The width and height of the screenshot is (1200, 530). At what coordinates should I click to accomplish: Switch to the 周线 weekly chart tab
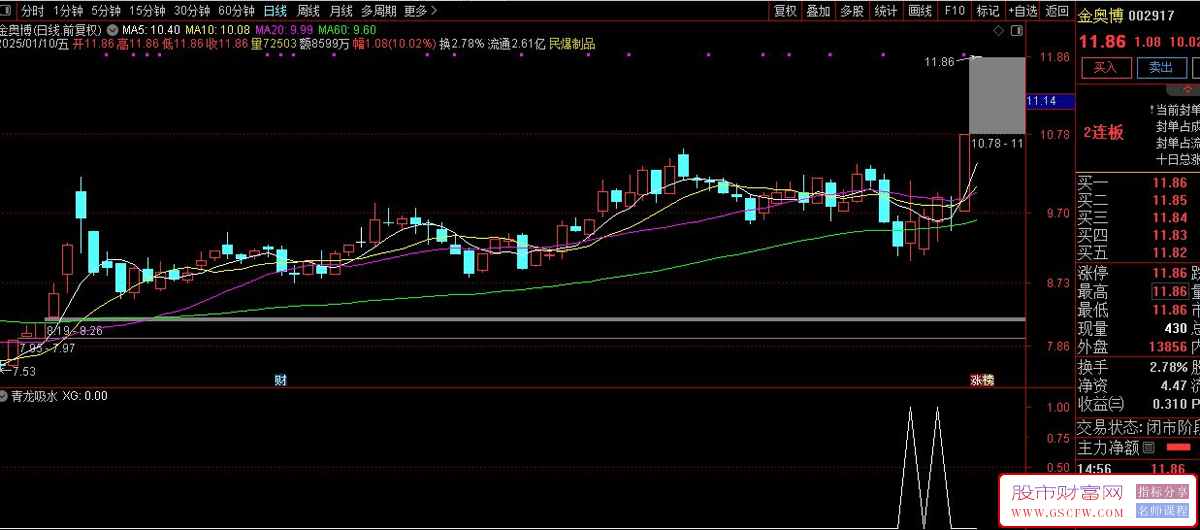(x=308, y=11)
